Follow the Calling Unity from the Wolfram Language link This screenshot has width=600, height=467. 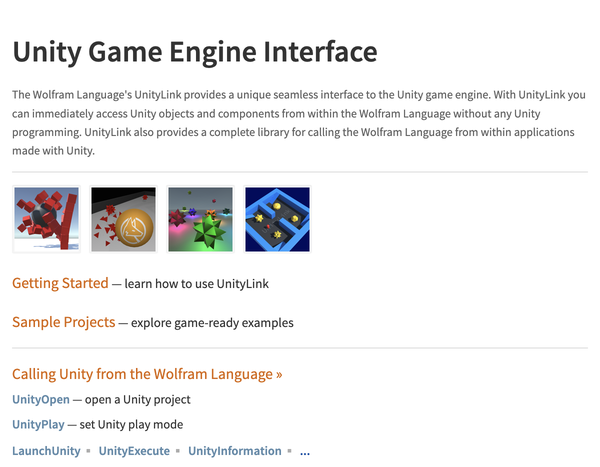click(x=142, y=374)
